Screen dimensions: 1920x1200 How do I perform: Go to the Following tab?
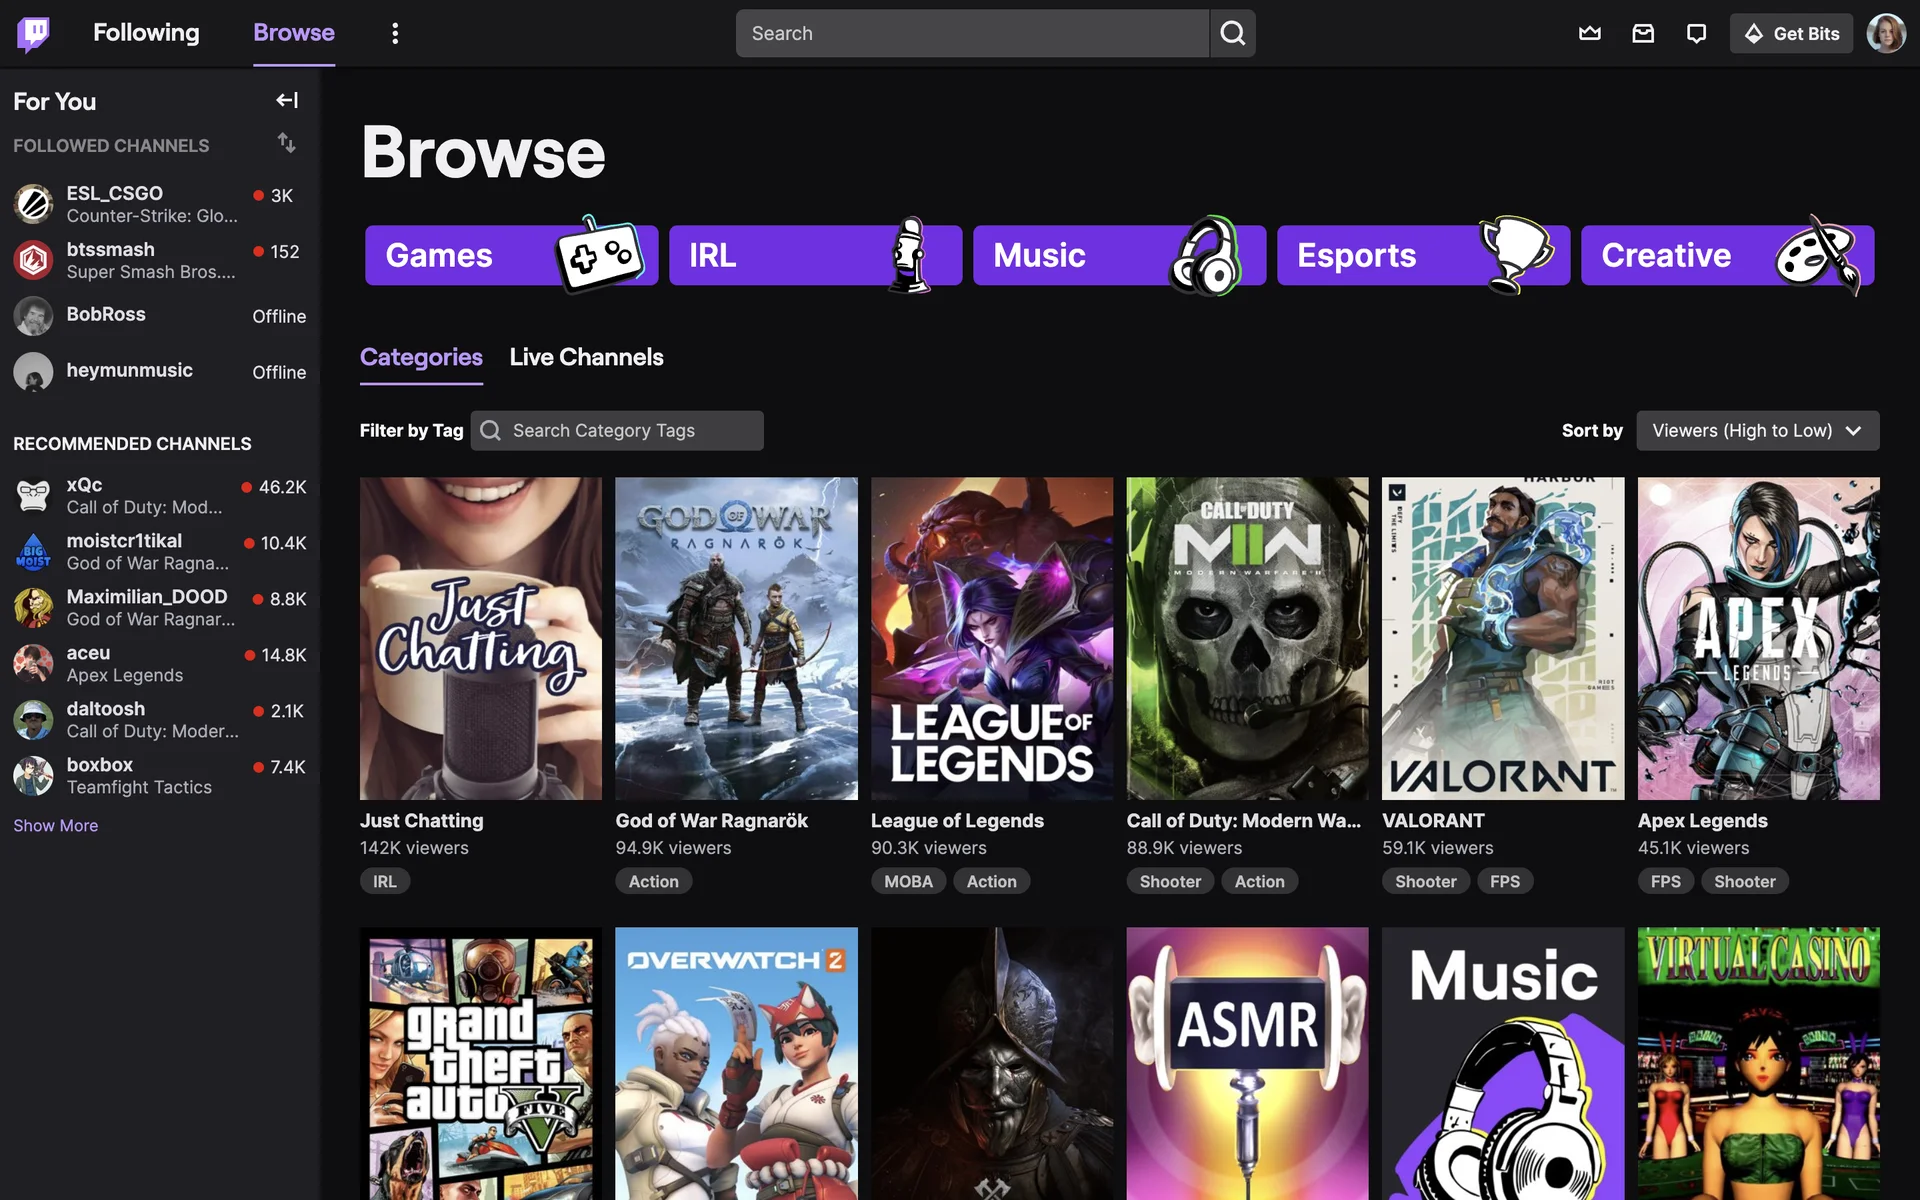pos(146,33)
